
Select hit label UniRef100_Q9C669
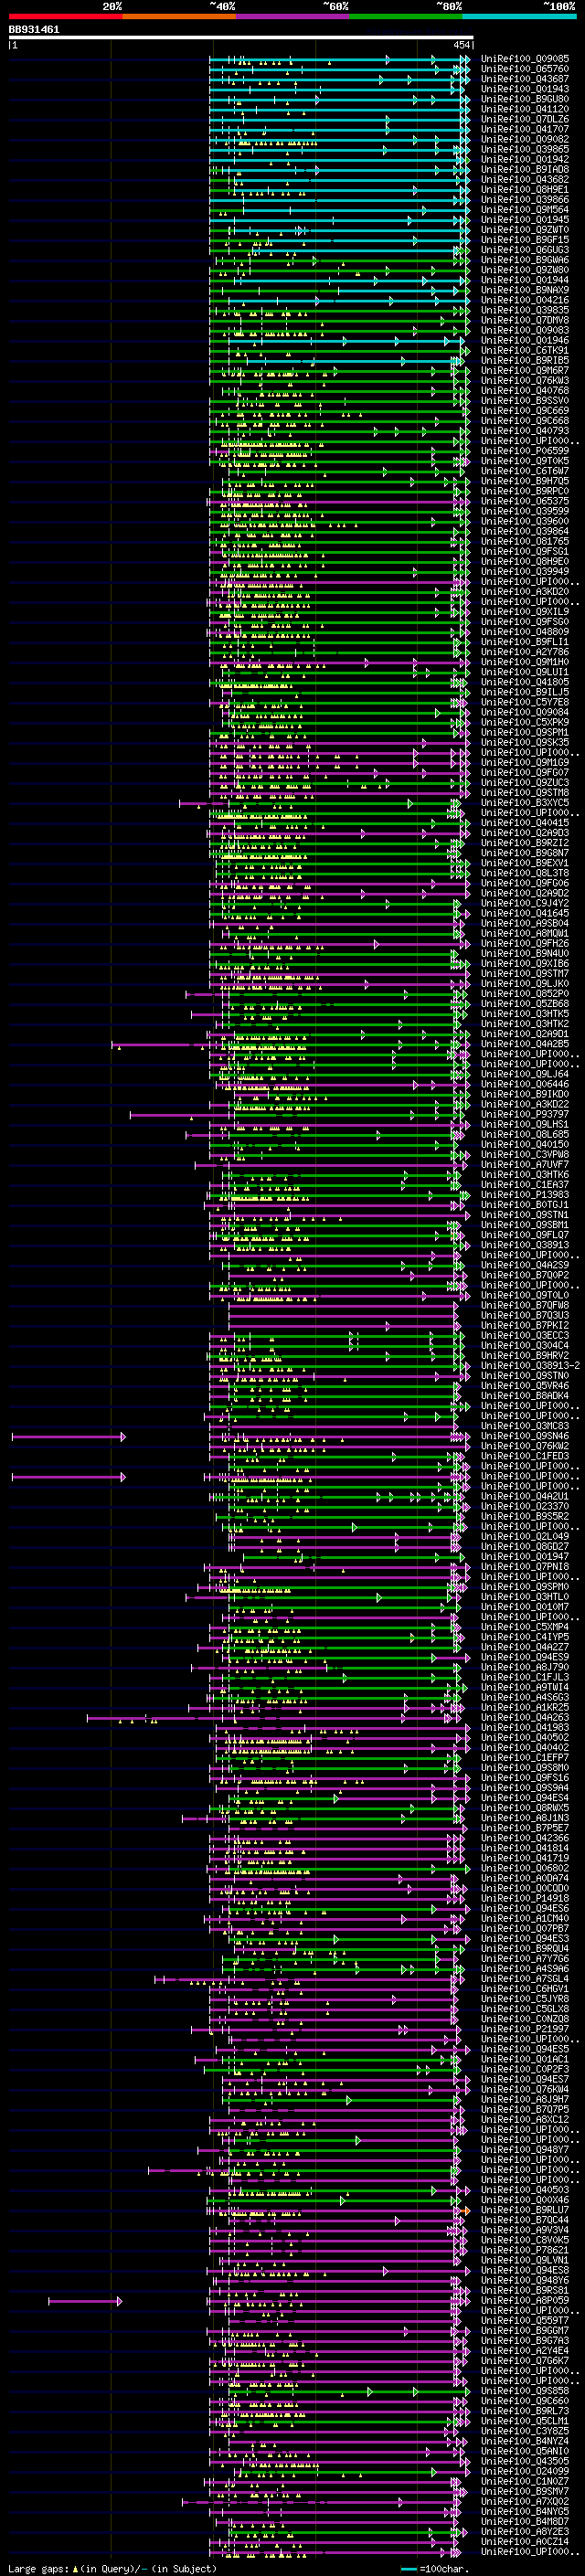(525, 410)
